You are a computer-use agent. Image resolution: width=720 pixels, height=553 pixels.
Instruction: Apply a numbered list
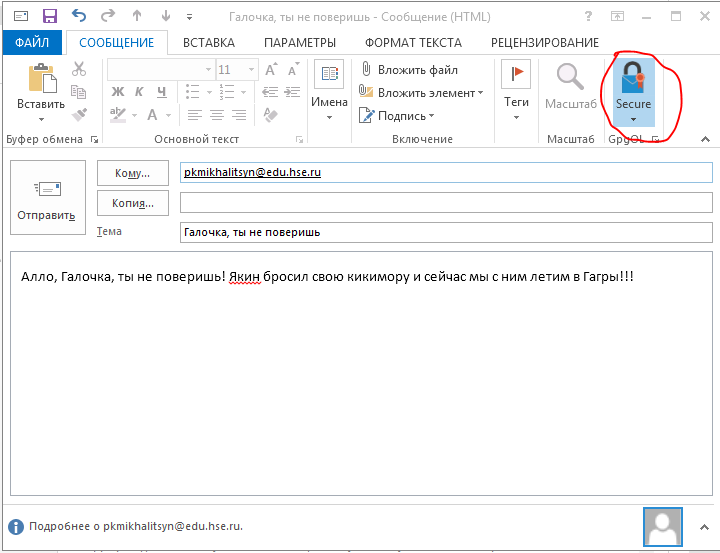click(x=227, y=92)
